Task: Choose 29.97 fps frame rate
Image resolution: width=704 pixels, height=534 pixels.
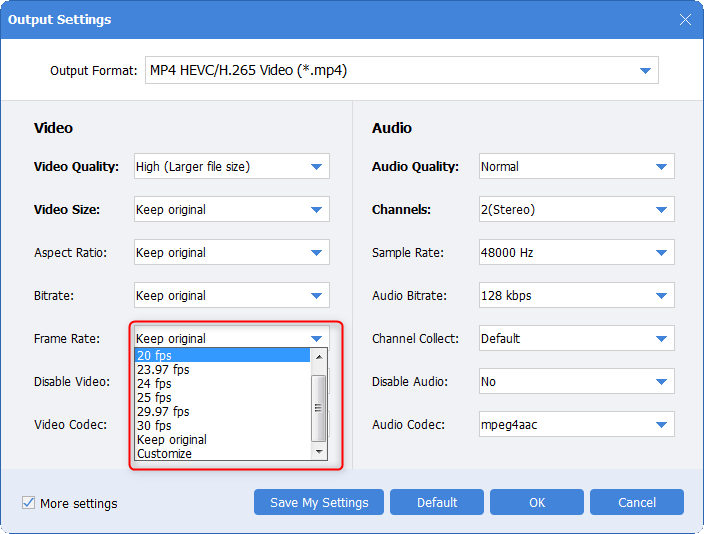Action: 223,411
